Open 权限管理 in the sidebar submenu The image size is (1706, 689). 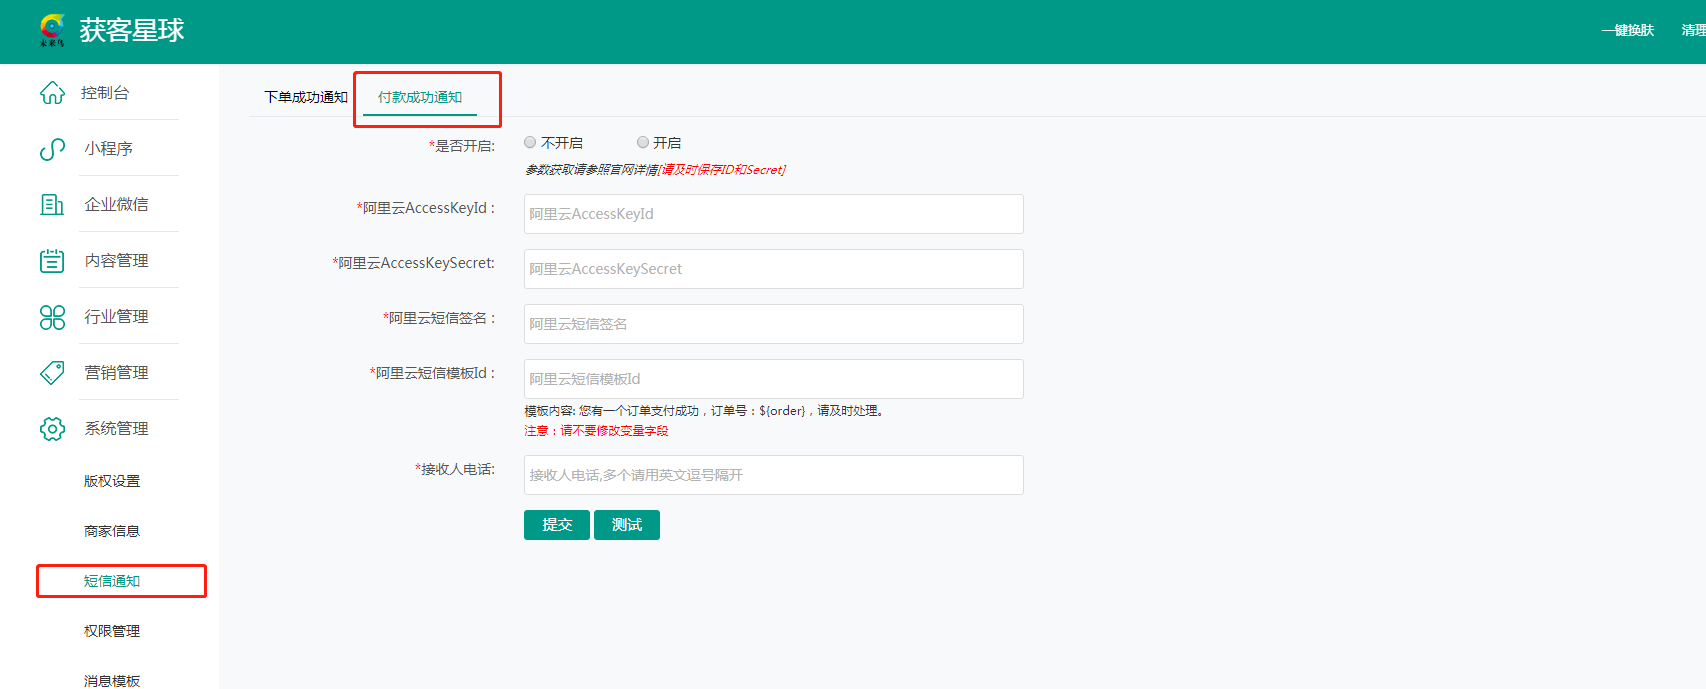tap(112, 631)
